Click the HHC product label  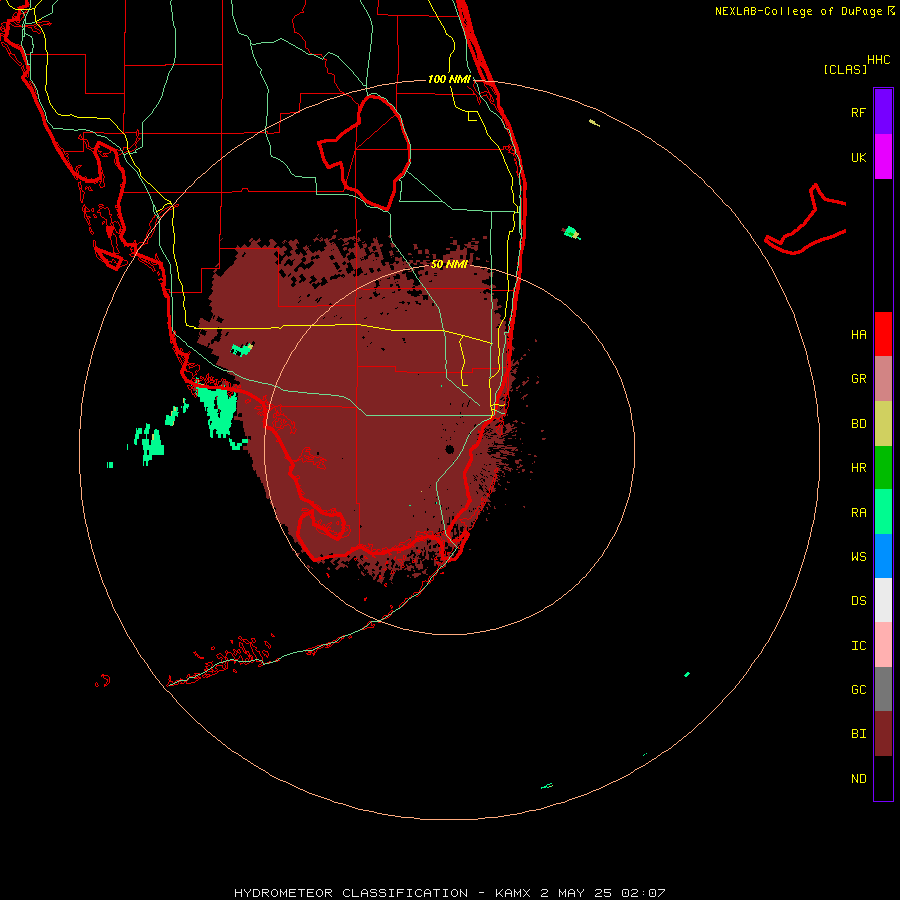[878, 60]
